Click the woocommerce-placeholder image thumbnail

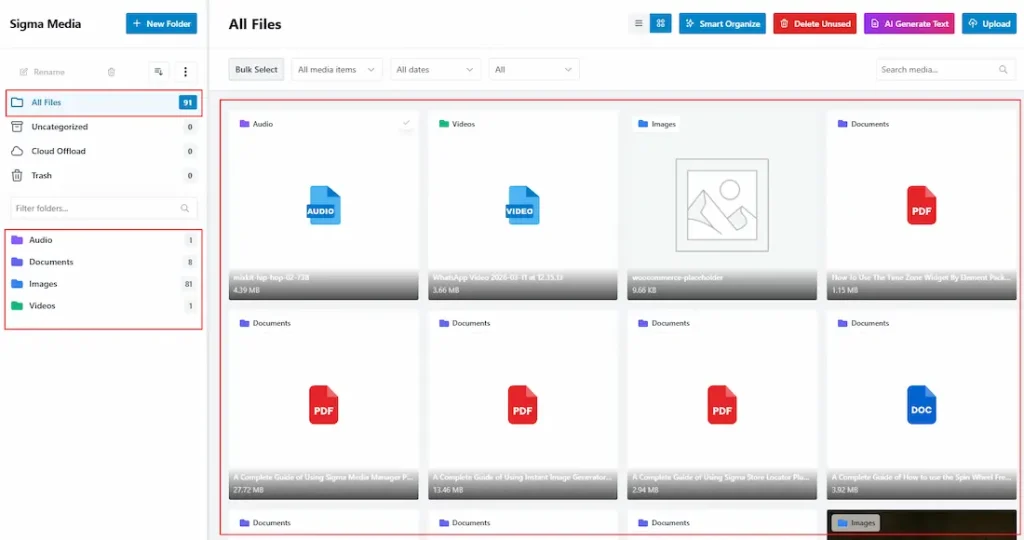(x=722, y=204)
